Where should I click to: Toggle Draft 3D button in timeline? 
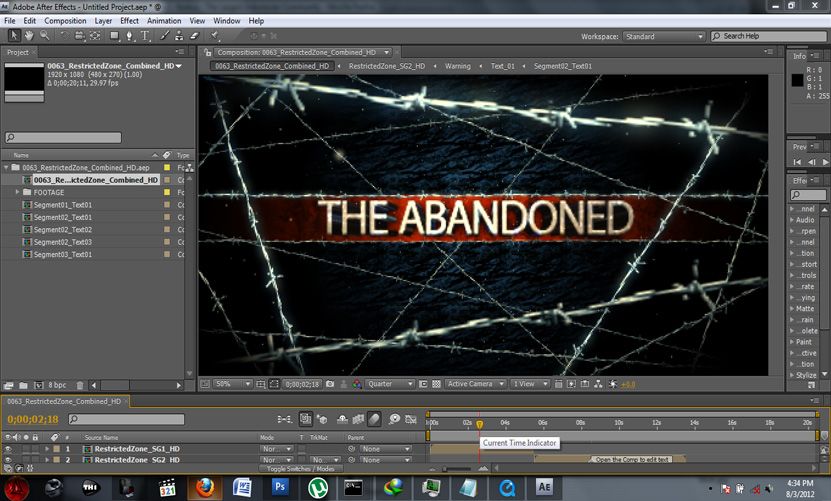click(x=322, y=419)
